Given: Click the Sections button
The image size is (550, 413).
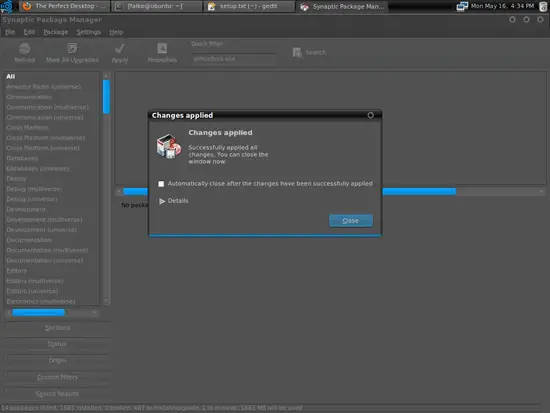Looking at the screenshot, I should [58, 328].
